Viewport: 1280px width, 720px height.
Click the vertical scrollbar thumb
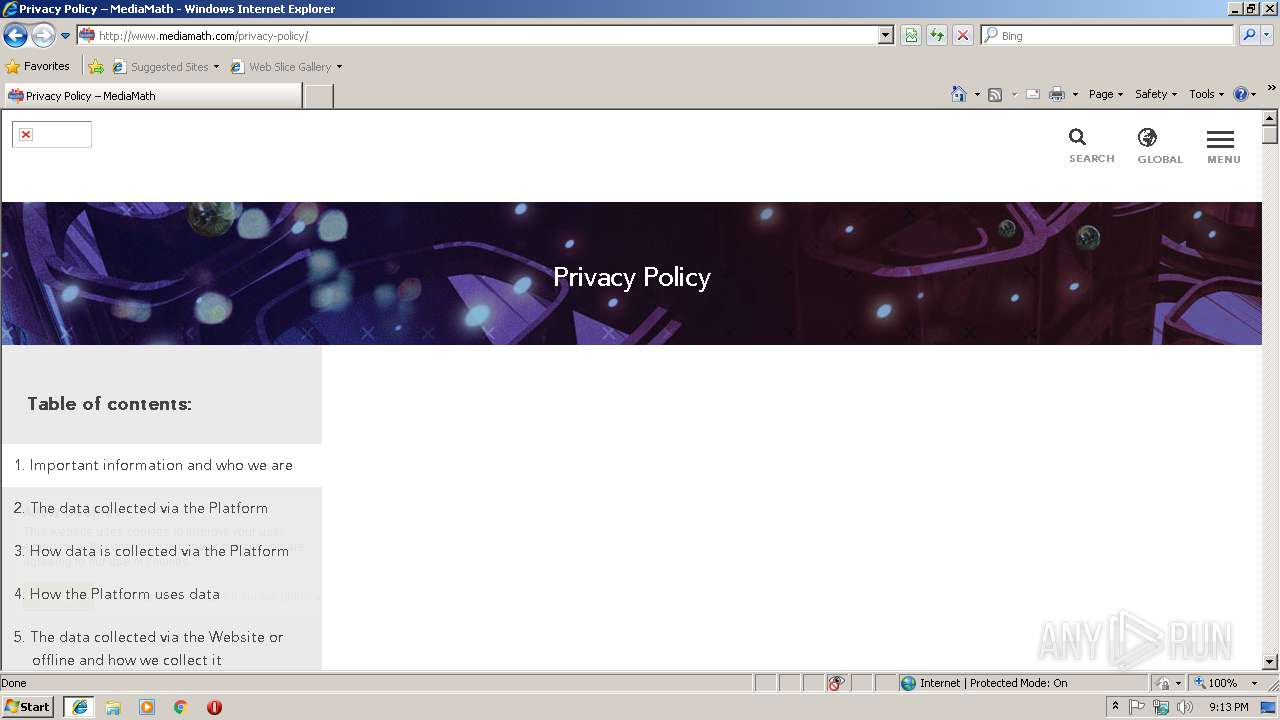click(1270, 135)
